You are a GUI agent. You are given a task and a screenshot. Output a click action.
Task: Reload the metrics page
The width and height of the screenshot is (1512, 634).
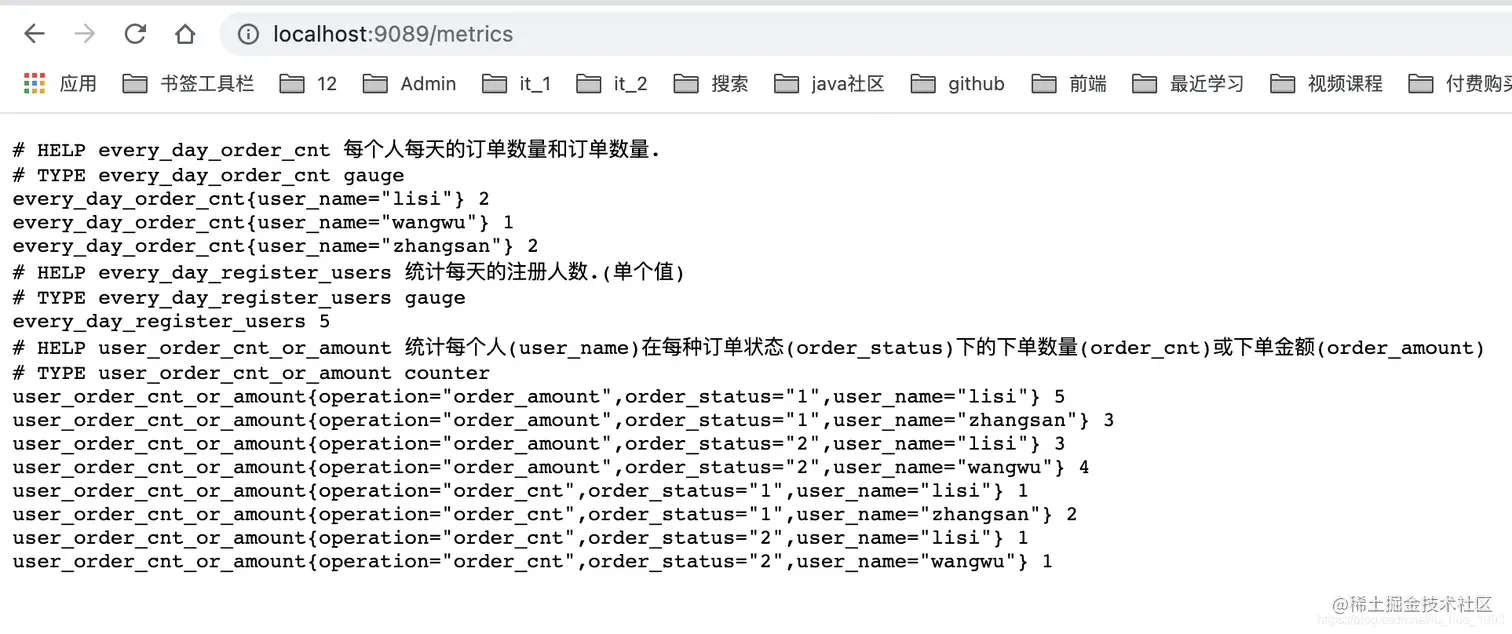click(x=135, y=34)
